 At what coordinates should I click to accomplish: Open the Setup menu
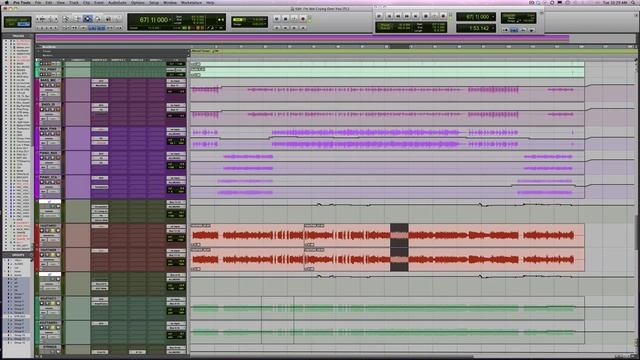click(154, 2)
